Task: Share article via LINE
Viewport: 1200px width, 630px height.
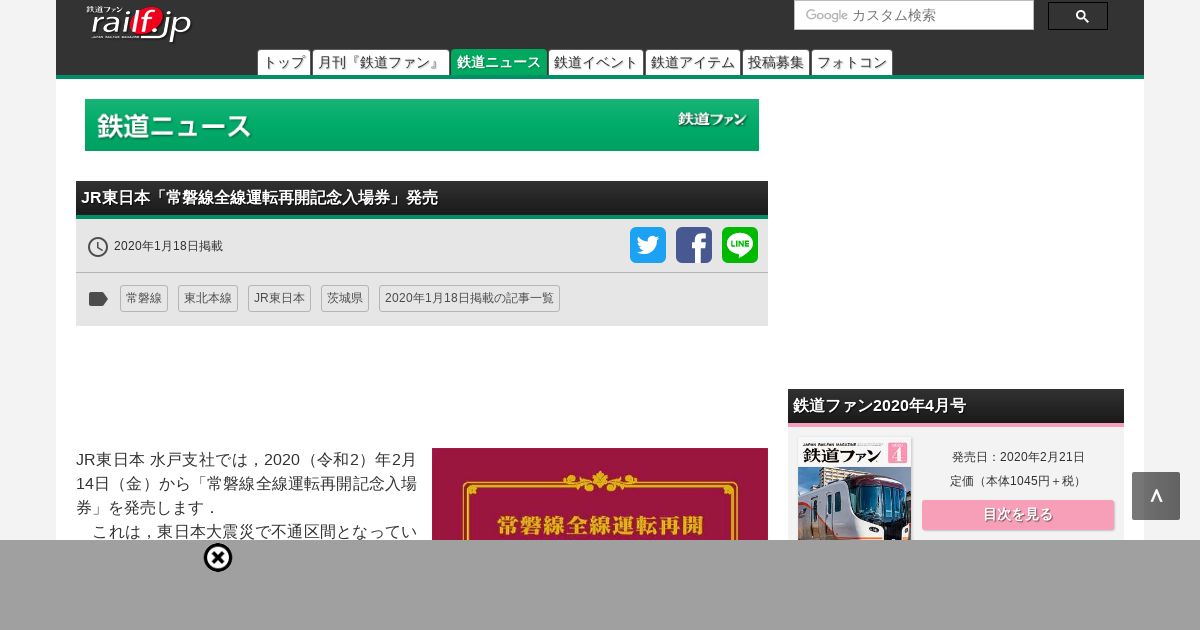Action: click(740, 245)
